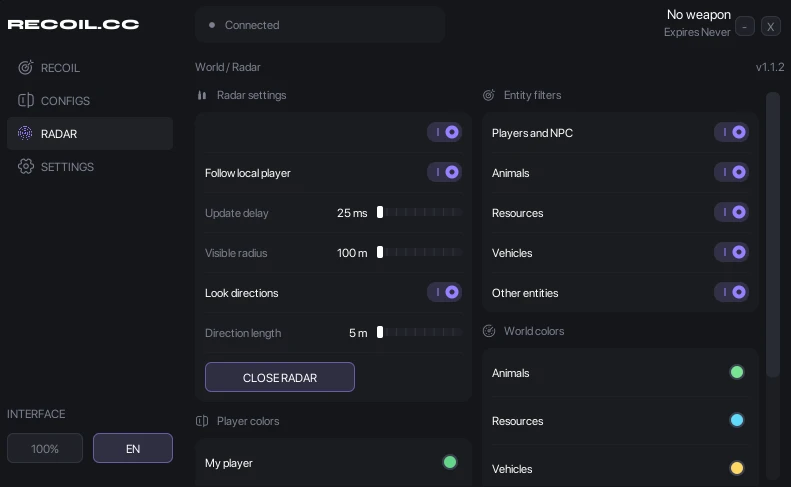Click the v1.1.2 version label
The image size is (791, 487).
770,67
